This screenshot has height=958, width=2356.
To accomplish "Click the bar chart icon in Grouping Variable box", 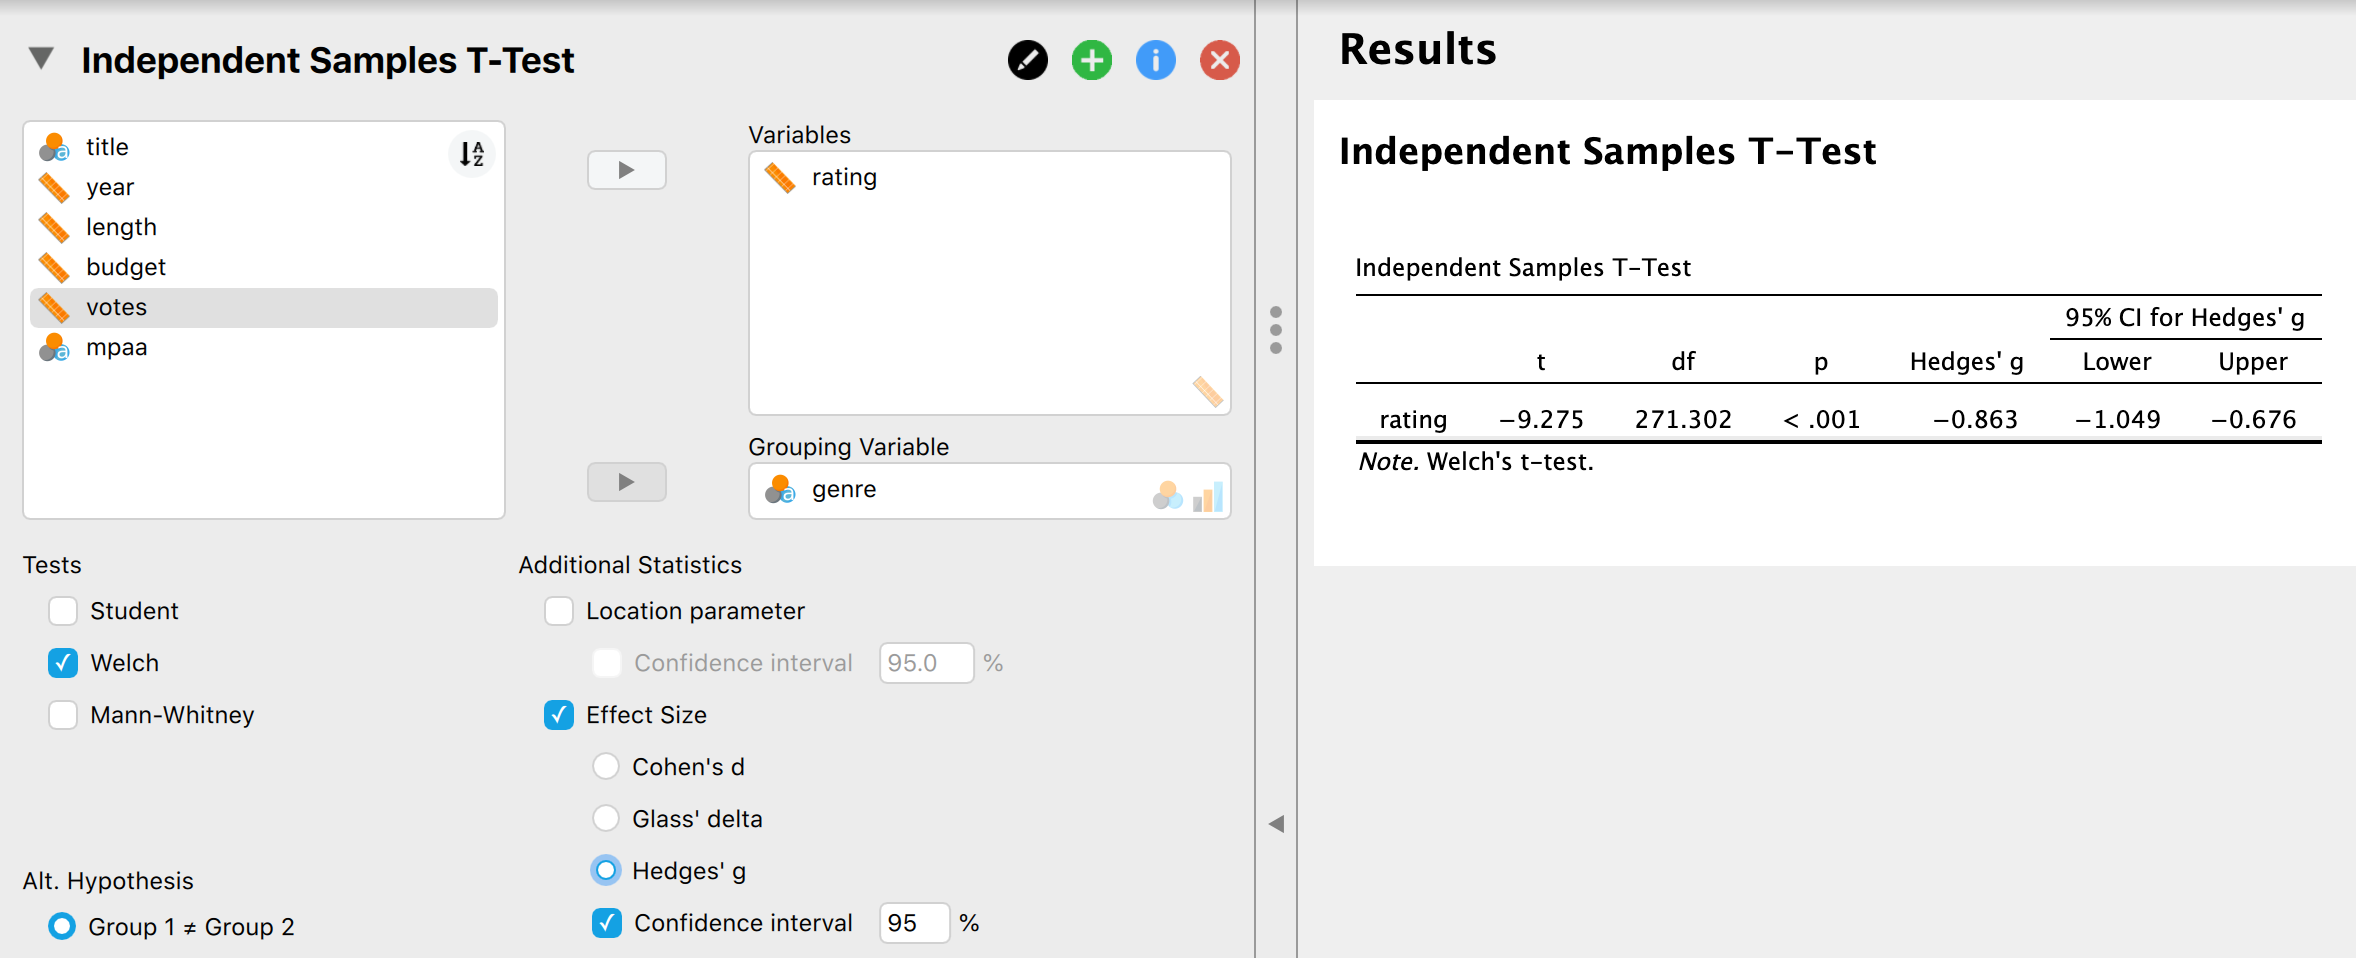I will [1207, 492].
